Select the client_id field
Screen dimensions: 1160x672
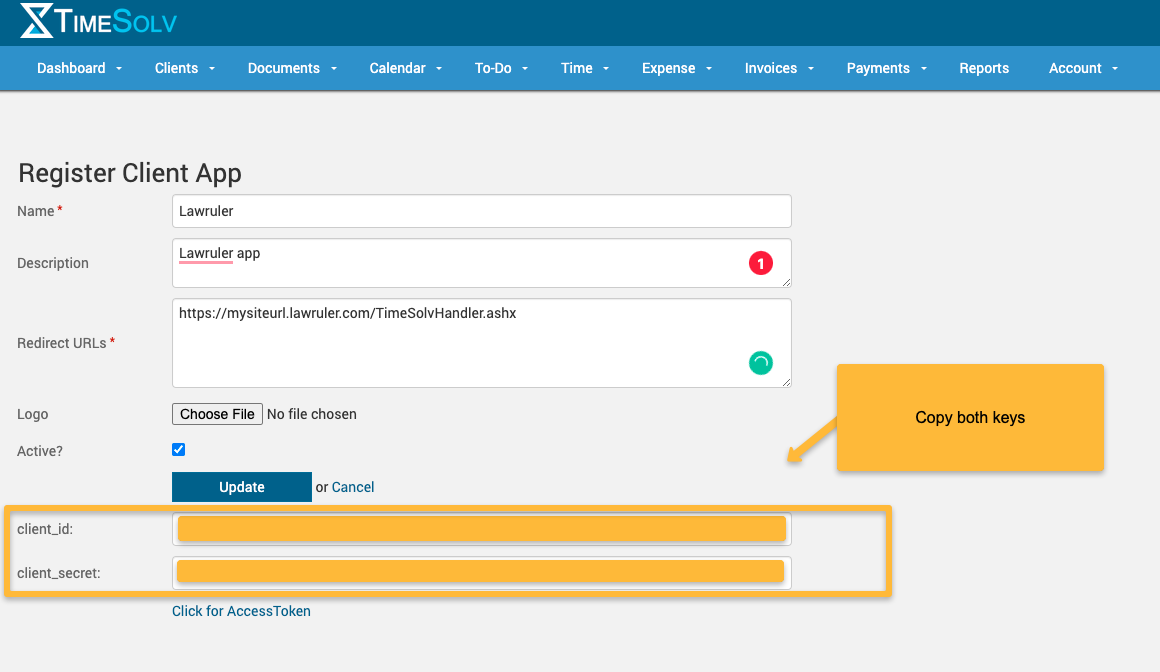point(482,529)
